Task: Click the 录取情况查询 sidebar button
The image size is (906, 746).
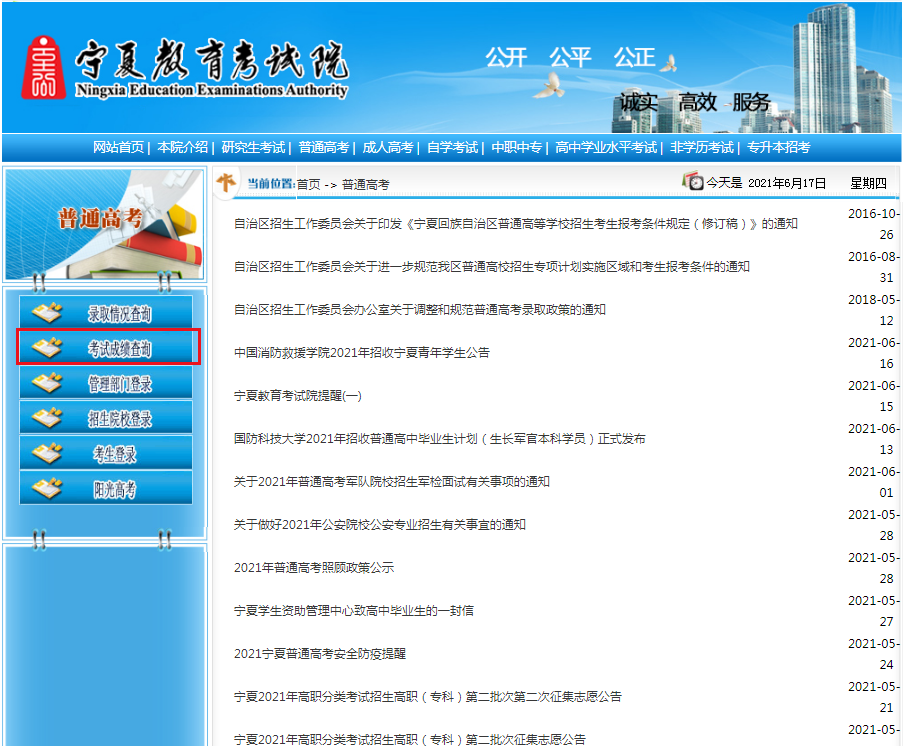Action: click(x=106, y=313)
